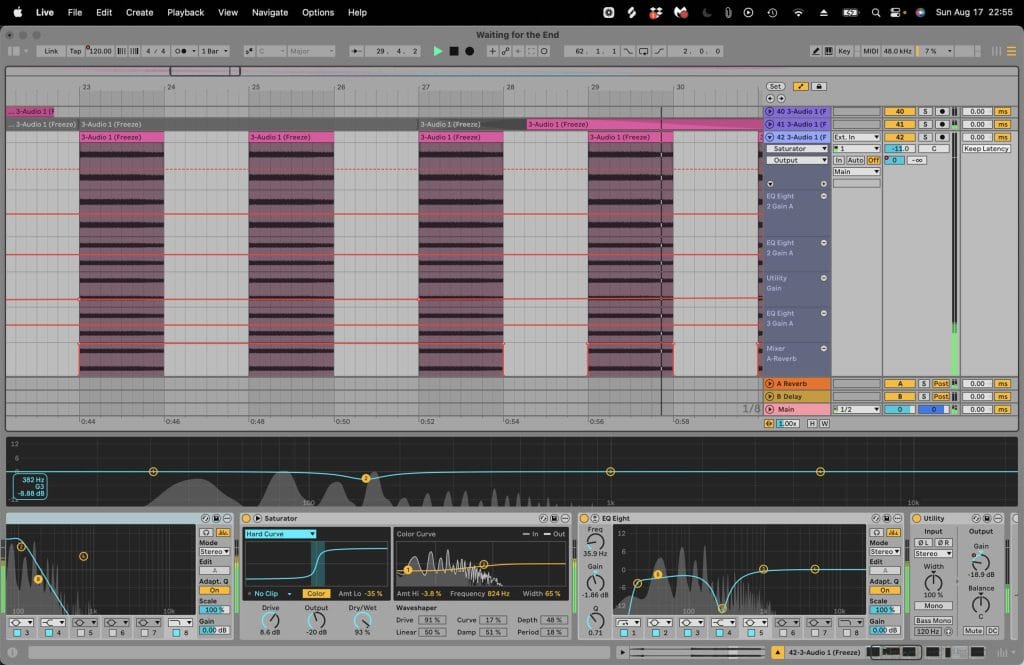Open the File menu
Viewport: 1024px width, 665px height.
(x=75, y=12)
